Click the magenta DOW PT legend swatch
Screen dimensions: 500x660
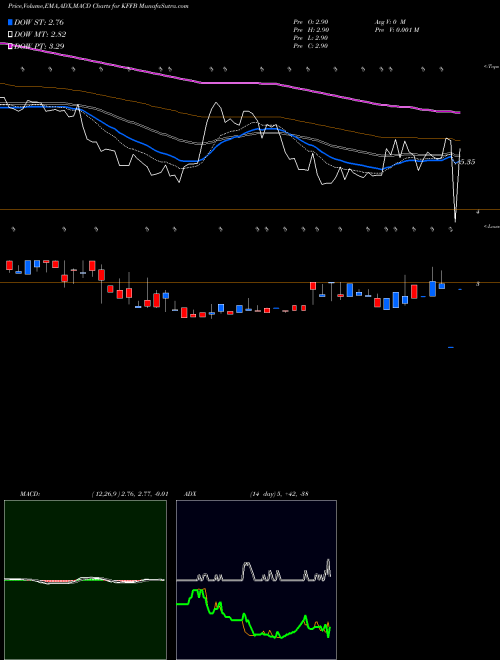tap(10, 46)
